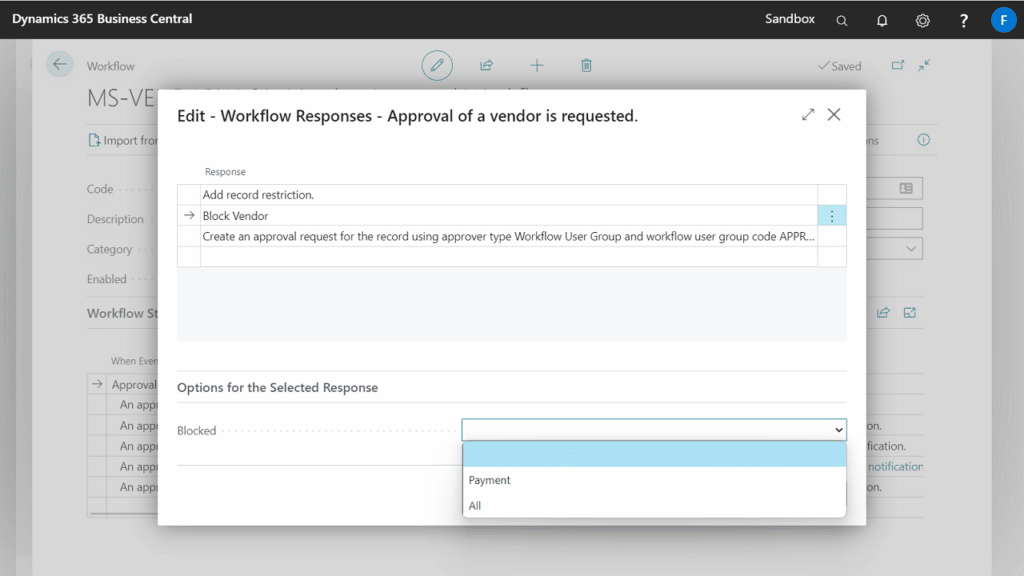Image resolution: width=1024 pixels, height=576 pixels.
Task: Select the Add record restriction response row
Action: 400,194
